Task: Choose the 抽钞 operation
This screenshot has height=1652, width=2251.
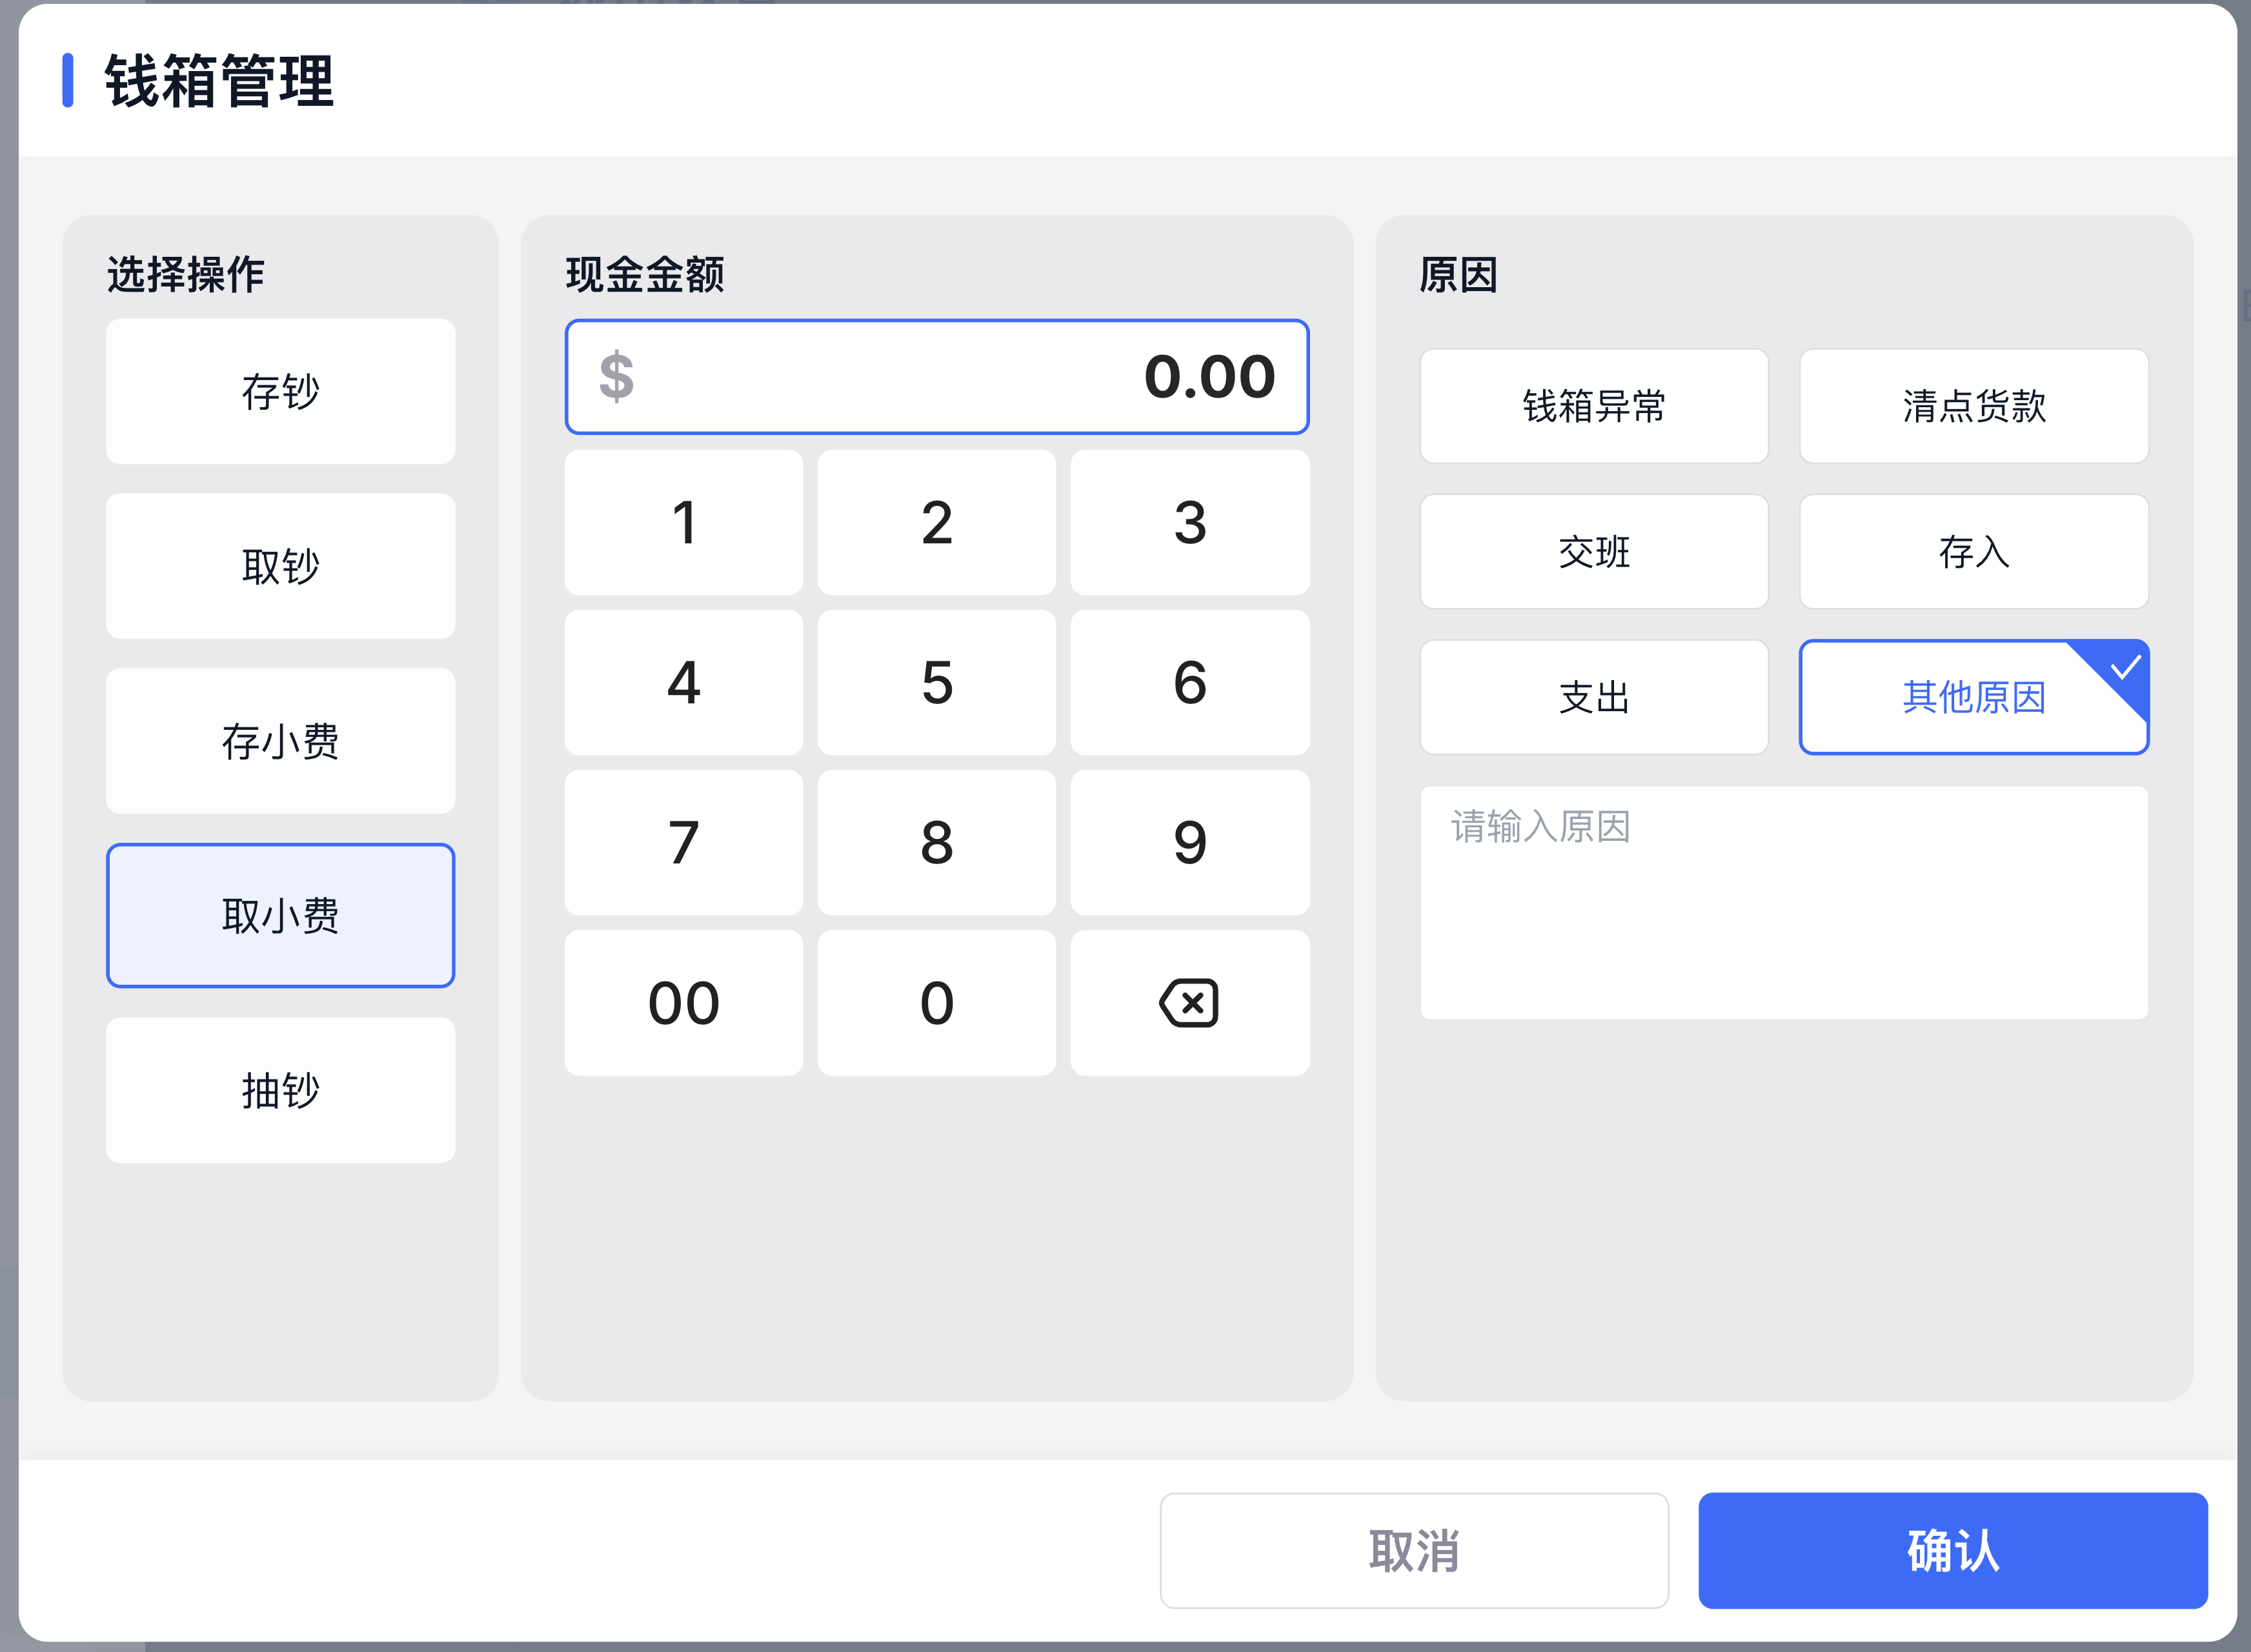Action: [x=280, y=1090]
